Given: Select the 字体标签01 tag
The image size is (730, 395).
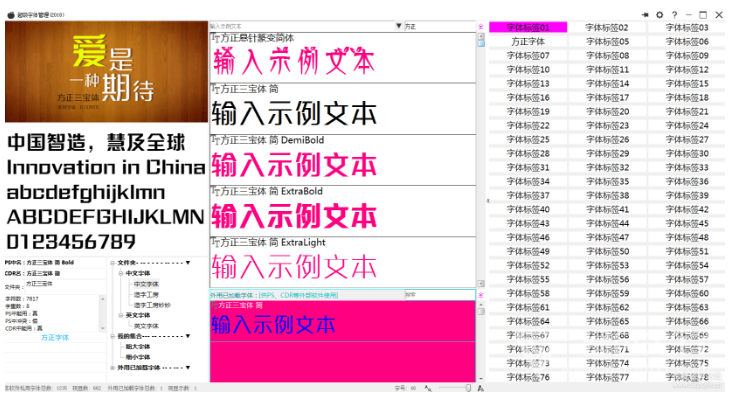Looking at the screenshot, I should (528, 27).
